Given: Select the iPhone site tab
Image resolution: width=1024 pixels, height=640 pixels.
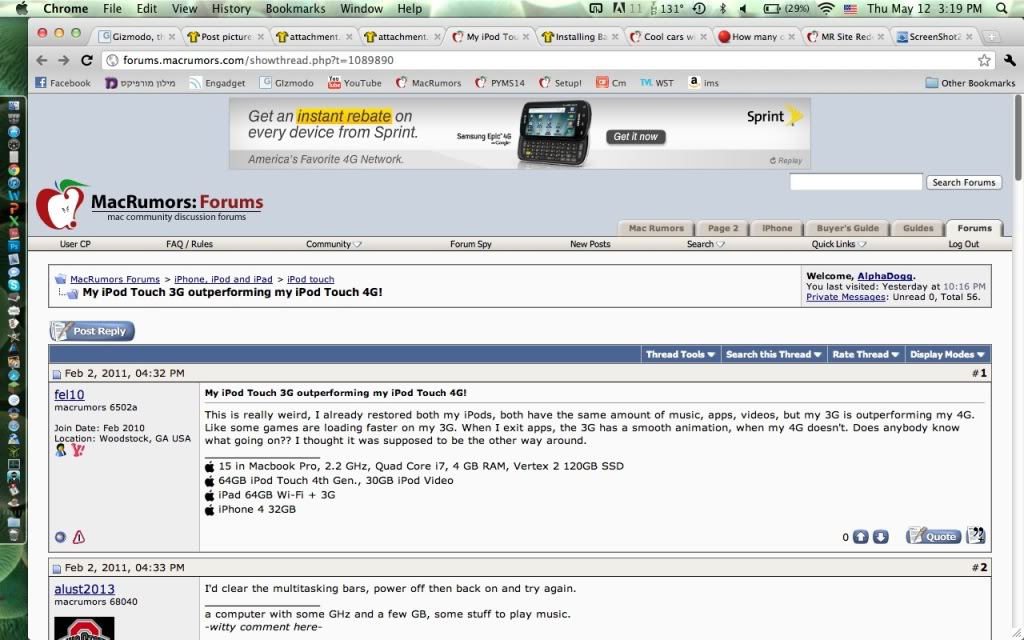Looking at the screenshot, I should point(776,228).
